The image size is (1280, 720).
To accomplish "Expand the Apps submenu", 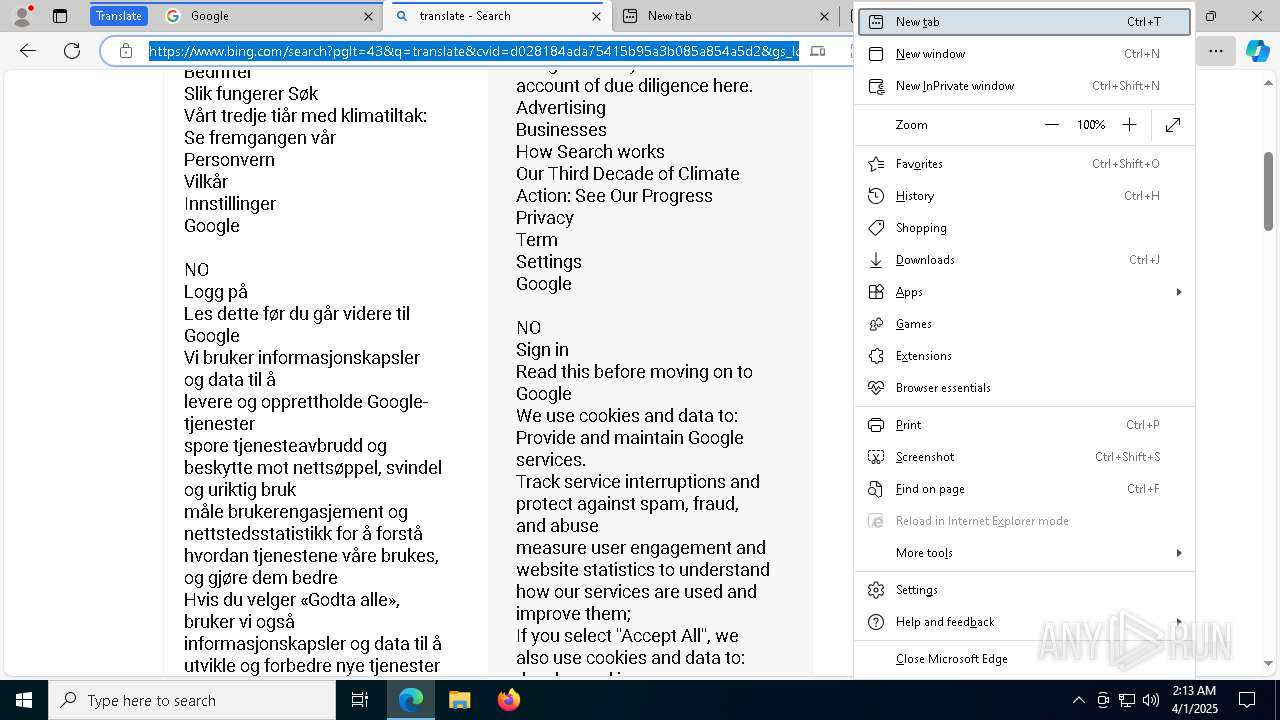I will click(1025, 292).
